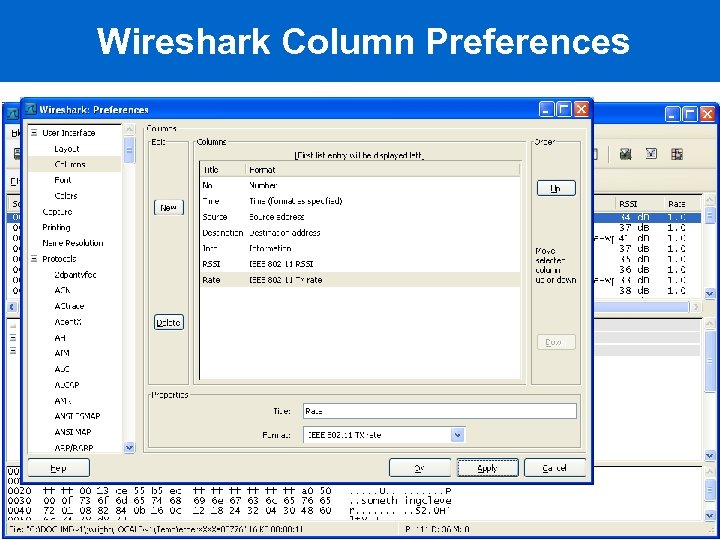Select the 2dparityfec protocol entry
The width and height of the screenshot is (720, 540).
point(75,275)
